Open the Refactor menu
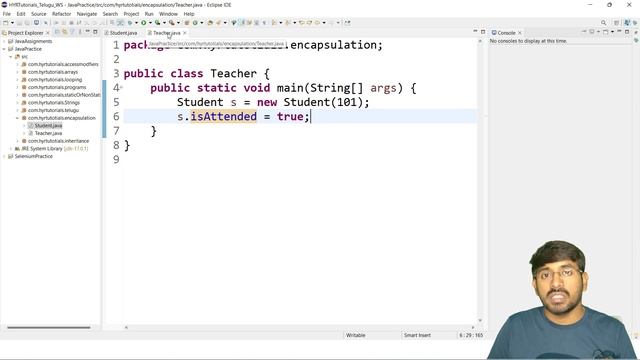 pyautogui.click(x=62, y=14)
